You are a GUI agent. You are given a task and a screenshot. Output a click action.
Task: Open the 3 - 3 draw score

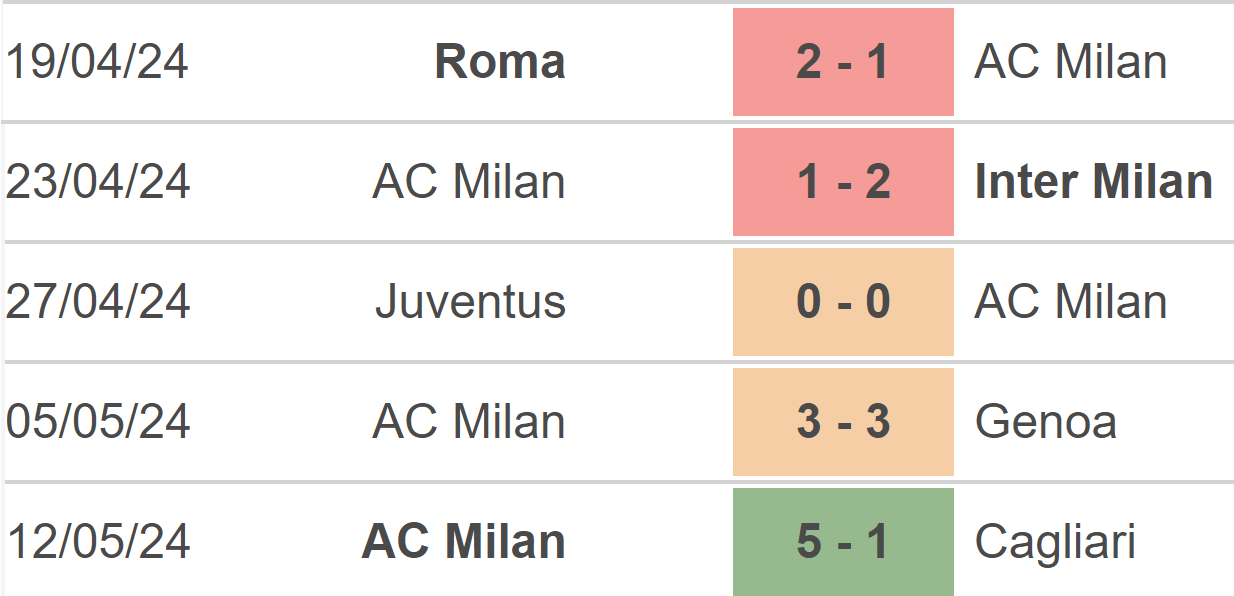(843, 422)
